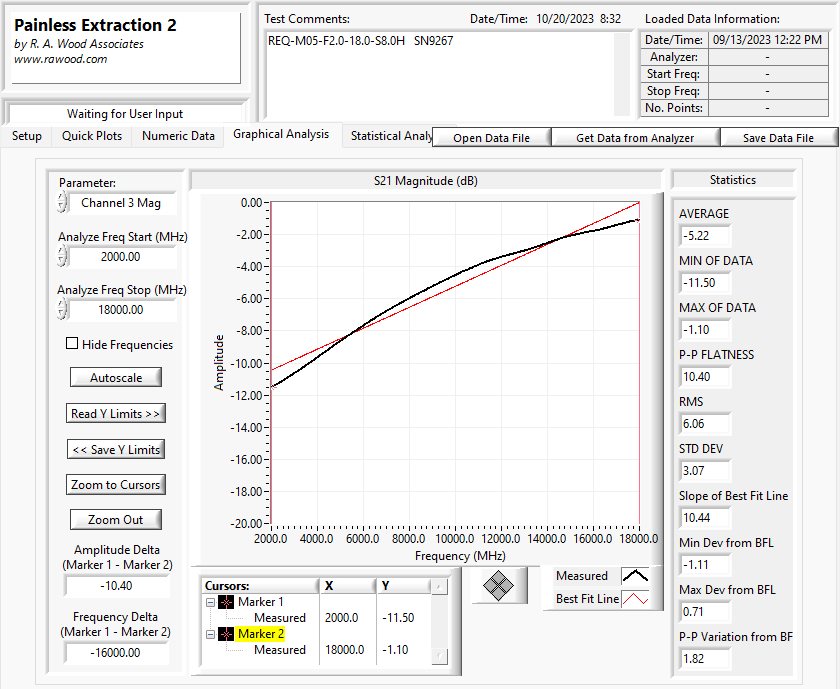Click the P-P FLATNESS value 10.40
Image resolution: width=840 pixels, height=689 pixels.
[x=704, y=377]
